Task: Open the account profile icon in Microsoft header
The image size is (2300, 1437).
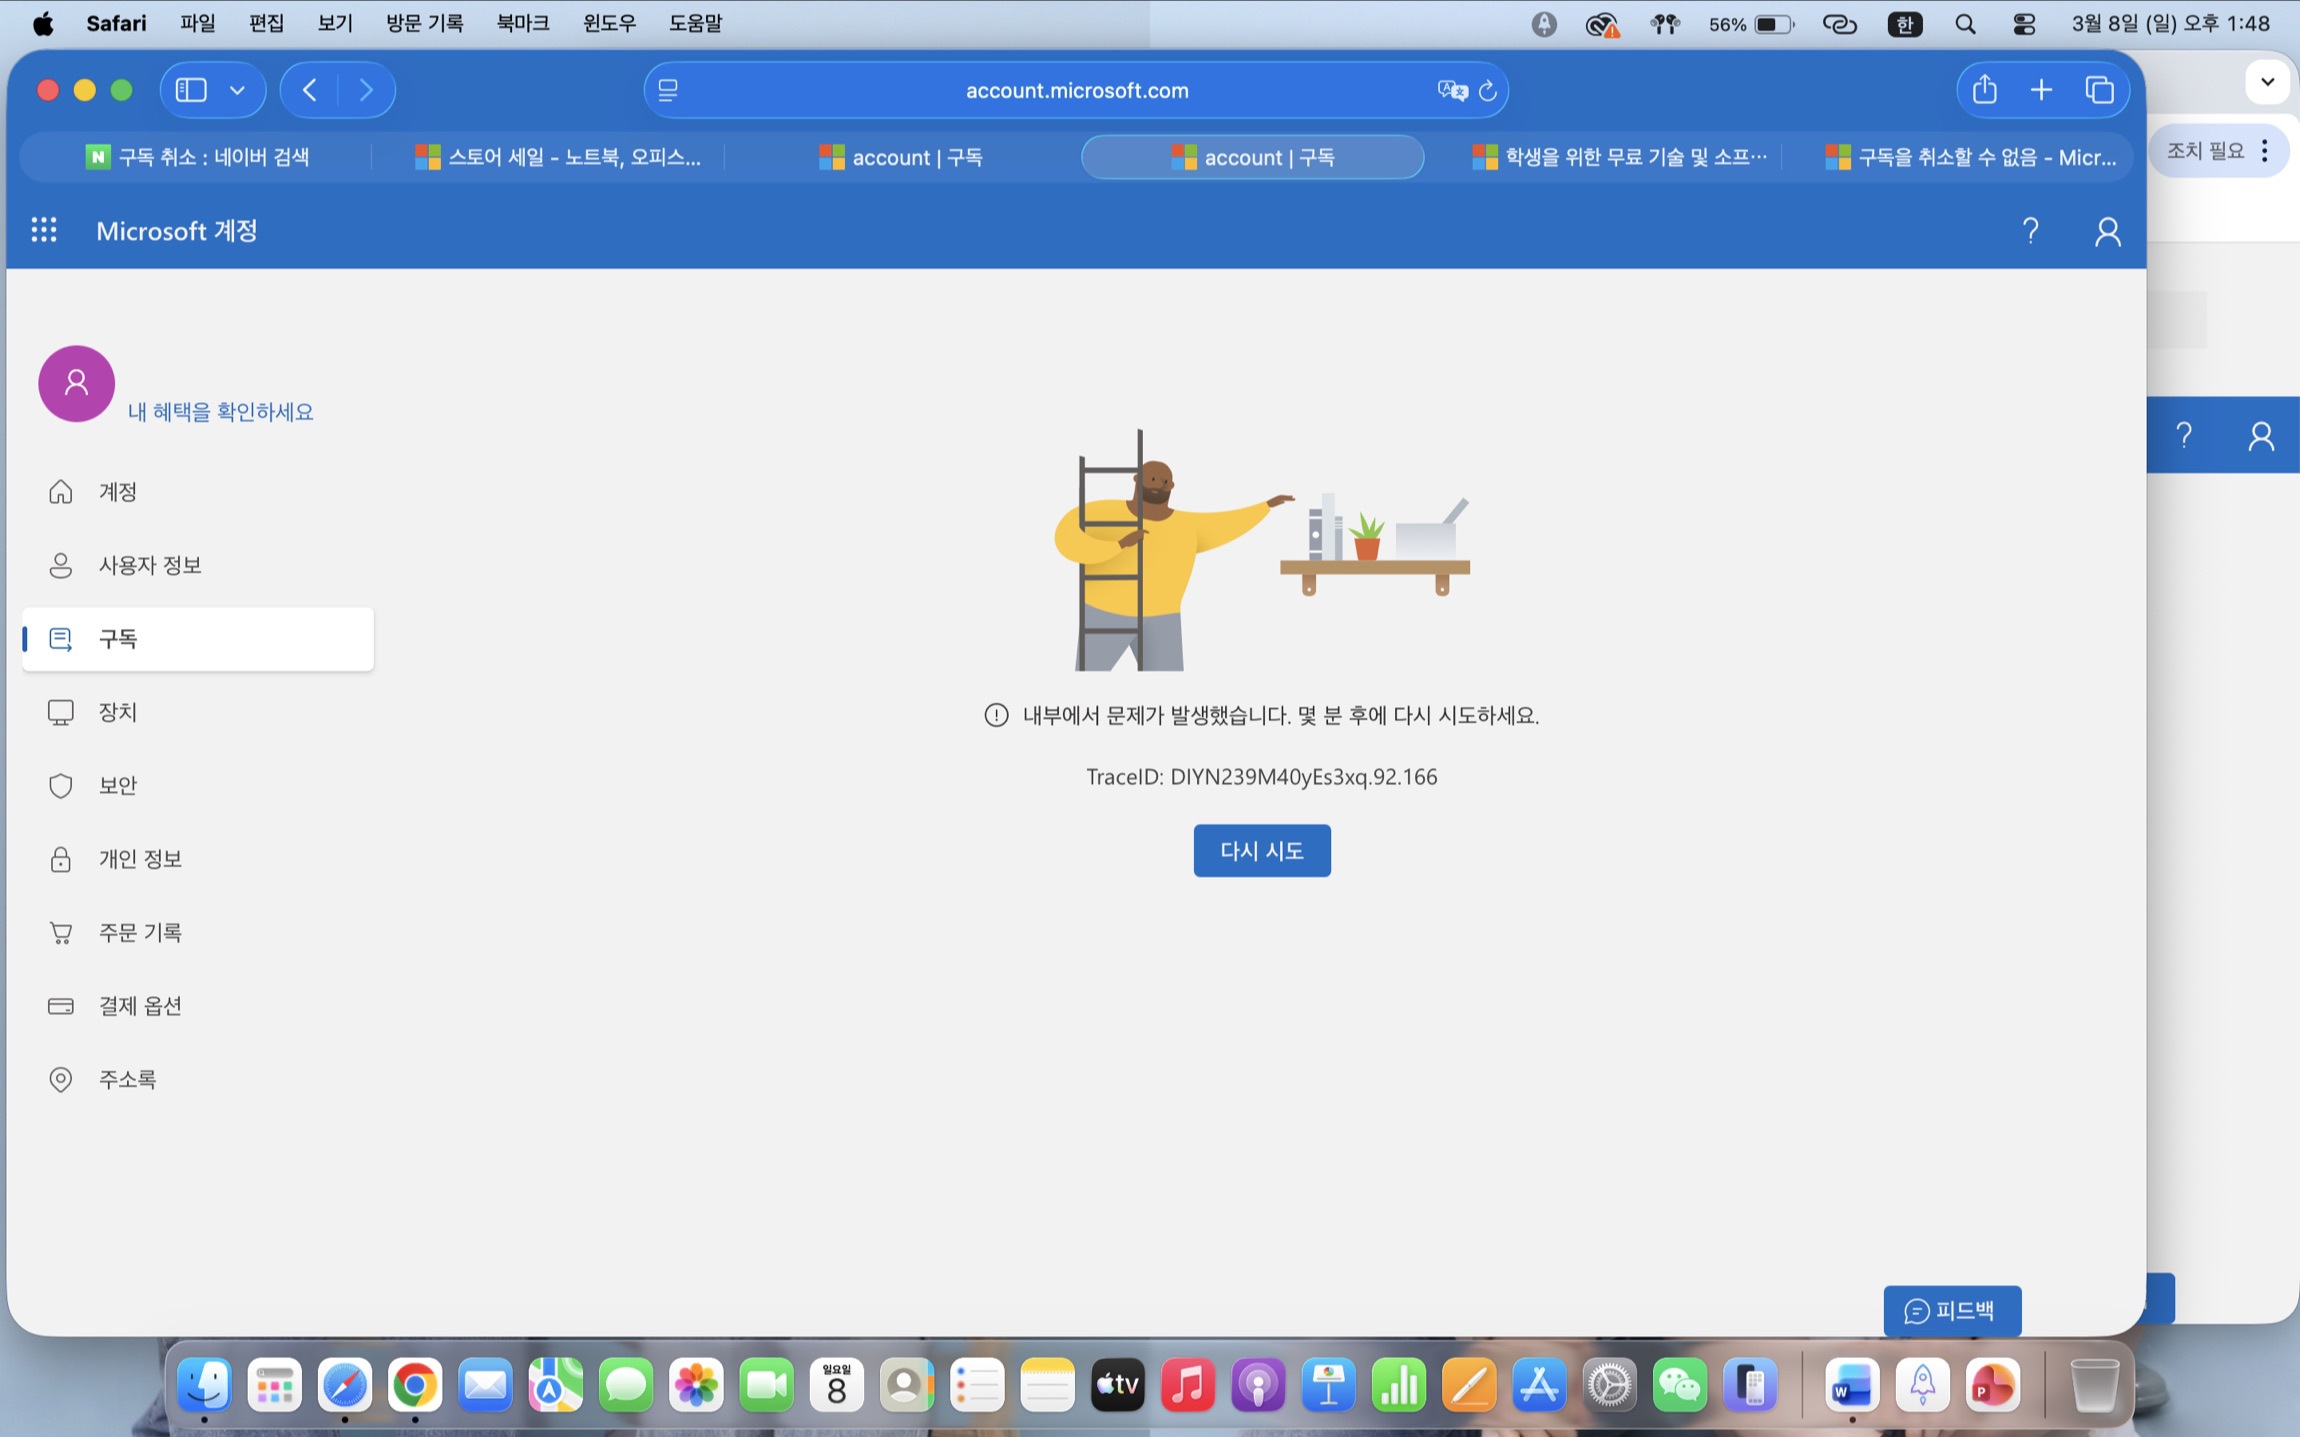Action: pos(2107,231)
